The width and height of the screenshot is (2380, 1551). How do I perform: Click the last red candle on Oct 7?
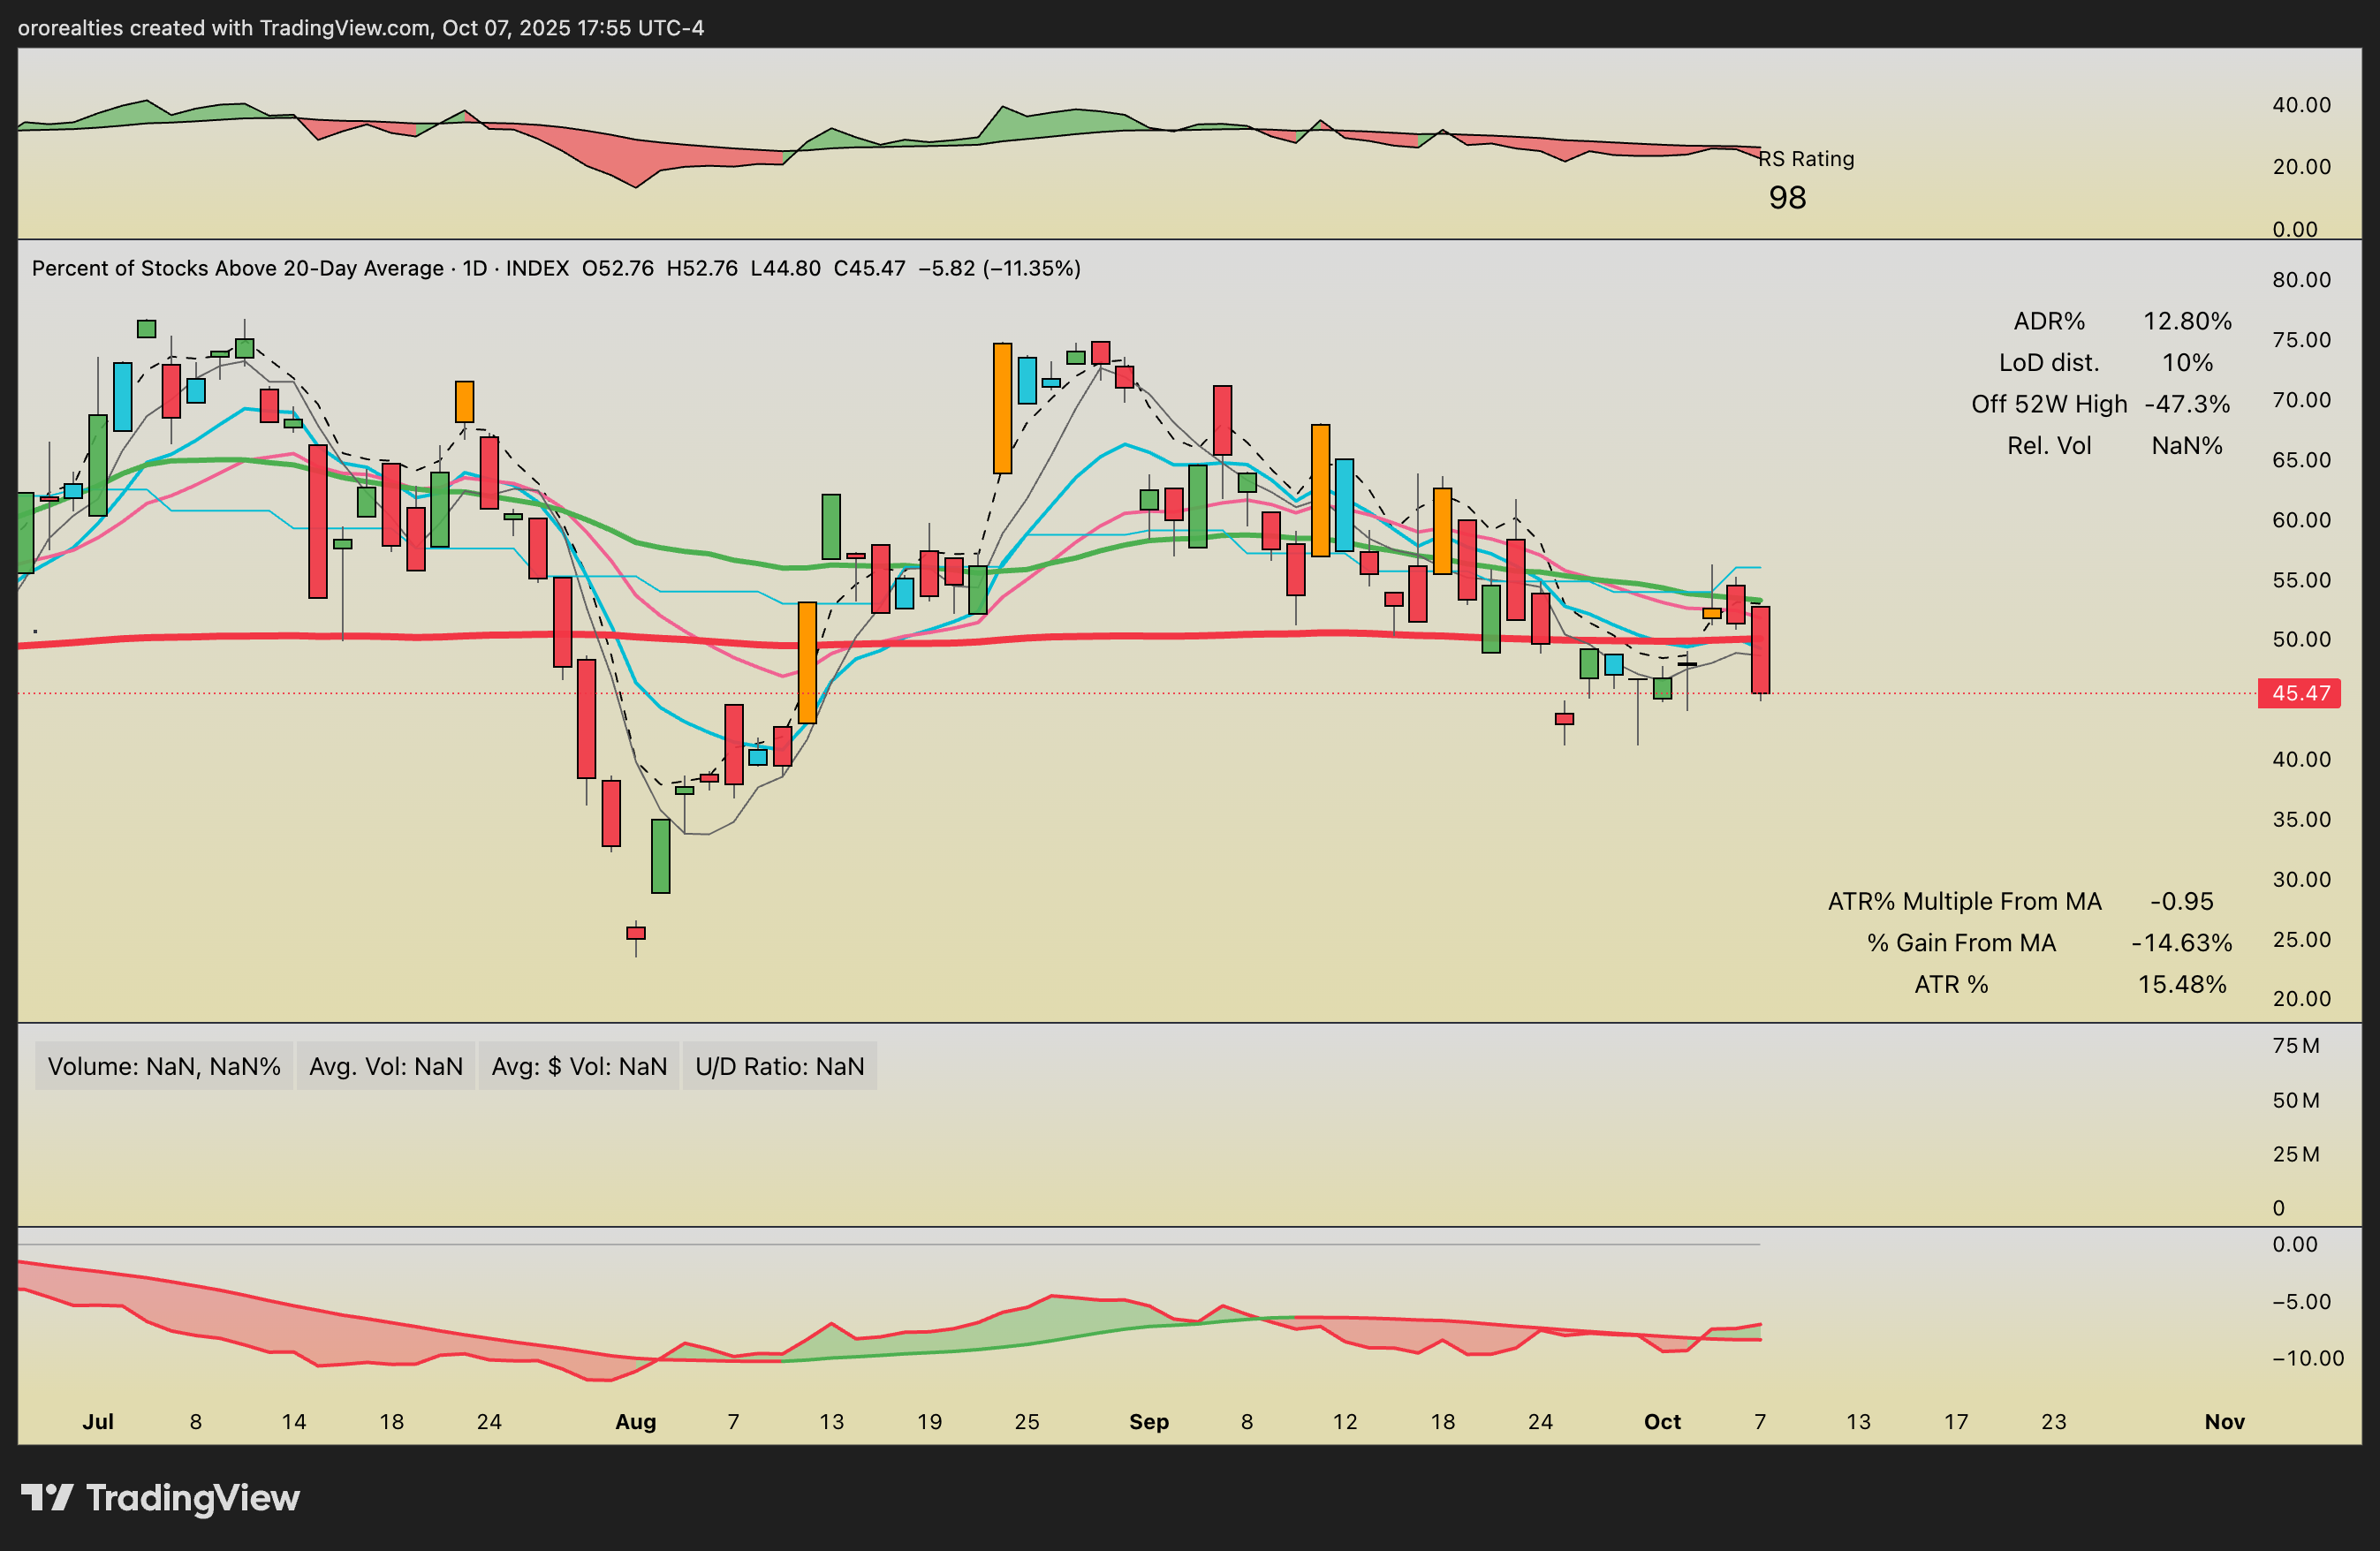click(x=1760, y=650)
